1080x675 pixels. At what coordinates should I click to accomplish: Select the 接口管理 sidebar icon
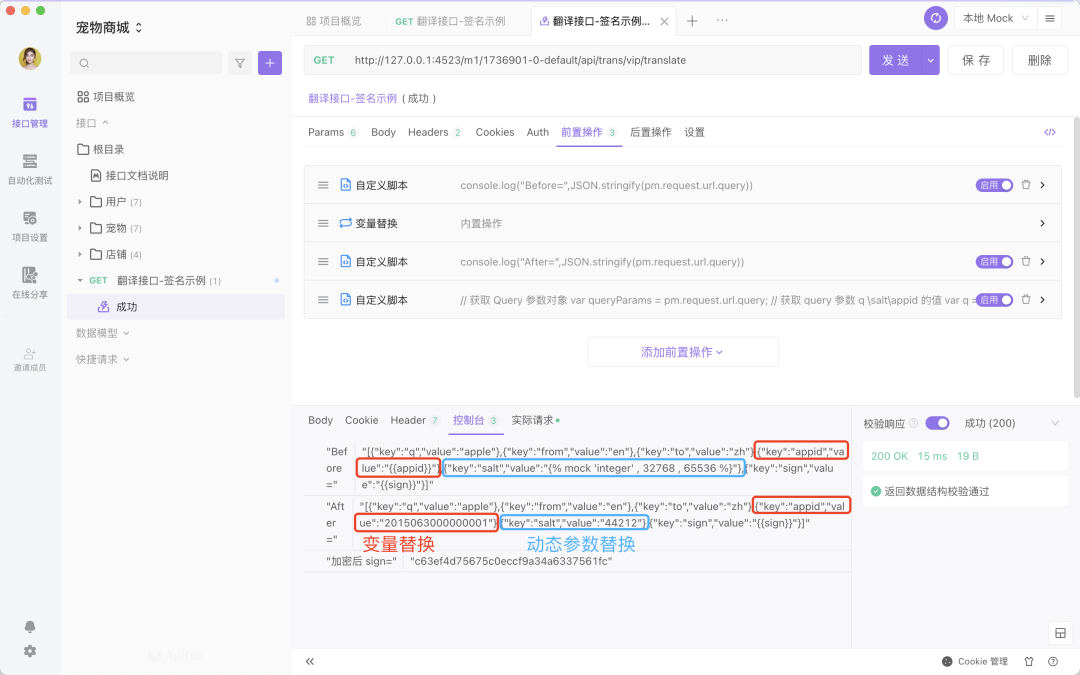[x=29, y=105]
